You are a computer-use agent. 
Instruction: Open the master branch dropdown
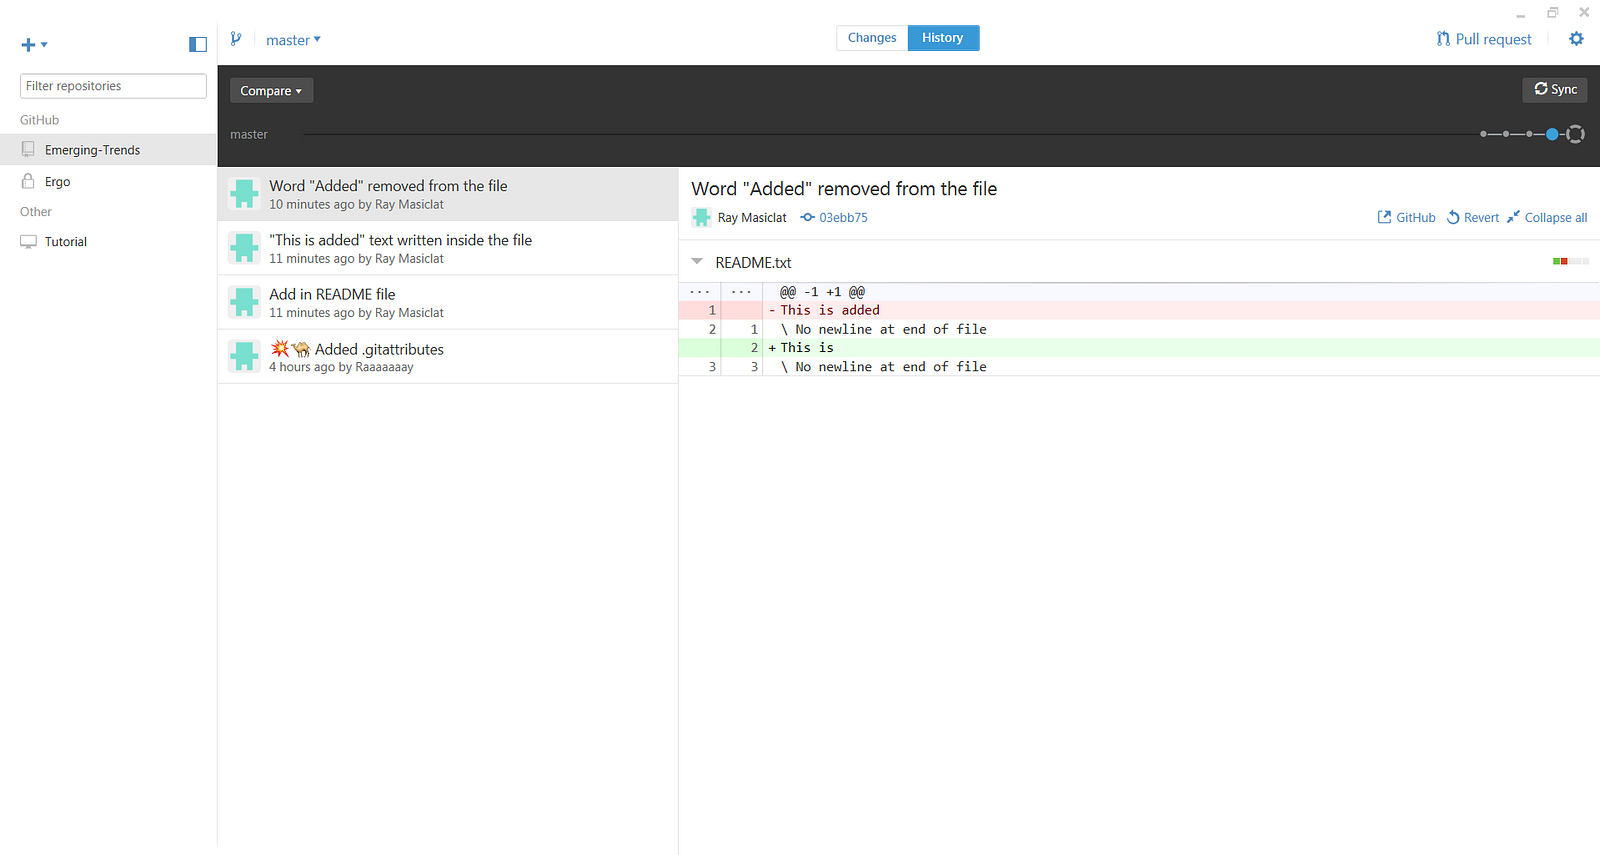coord(293,40)
